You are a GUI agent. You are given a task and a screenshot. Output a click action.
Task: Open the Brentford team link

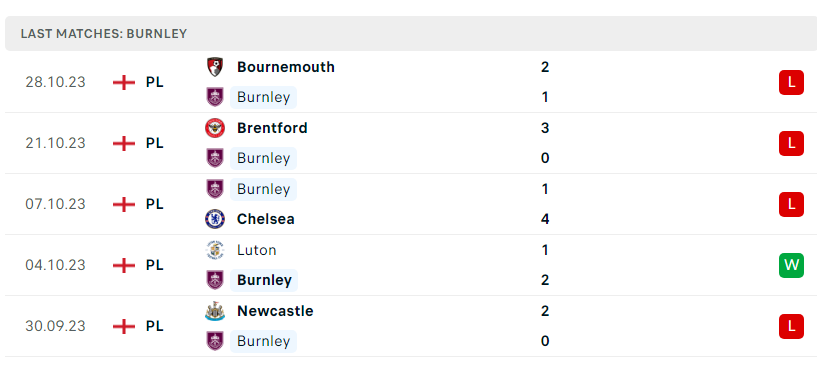pos(272,128)
